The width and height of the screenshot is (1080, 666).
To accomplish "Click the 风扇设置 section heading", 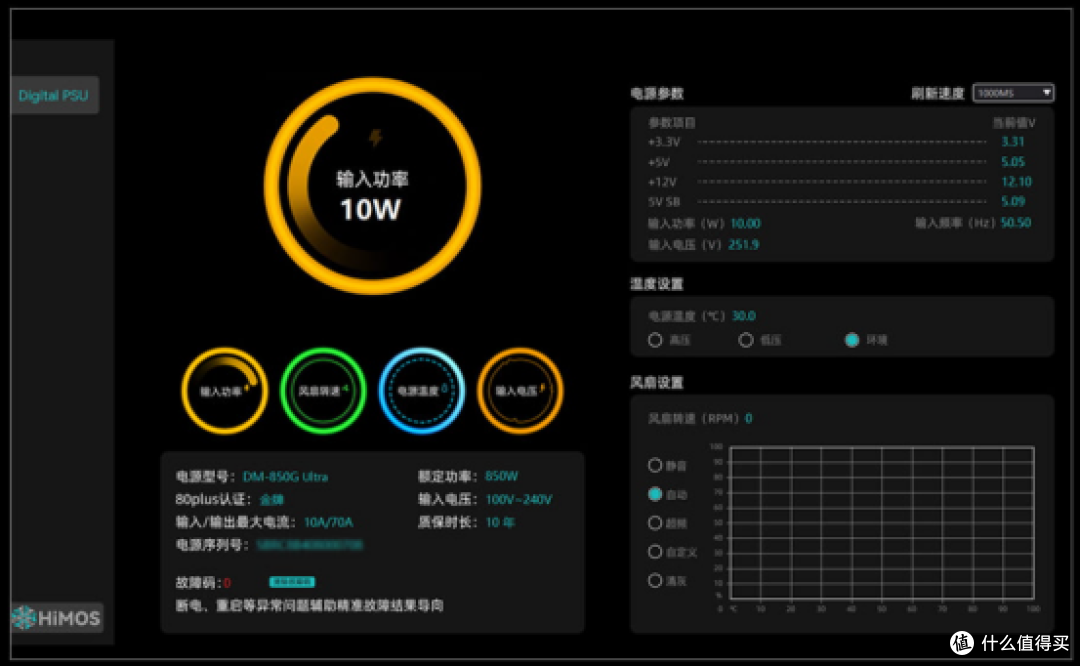I will click(657, 382).
